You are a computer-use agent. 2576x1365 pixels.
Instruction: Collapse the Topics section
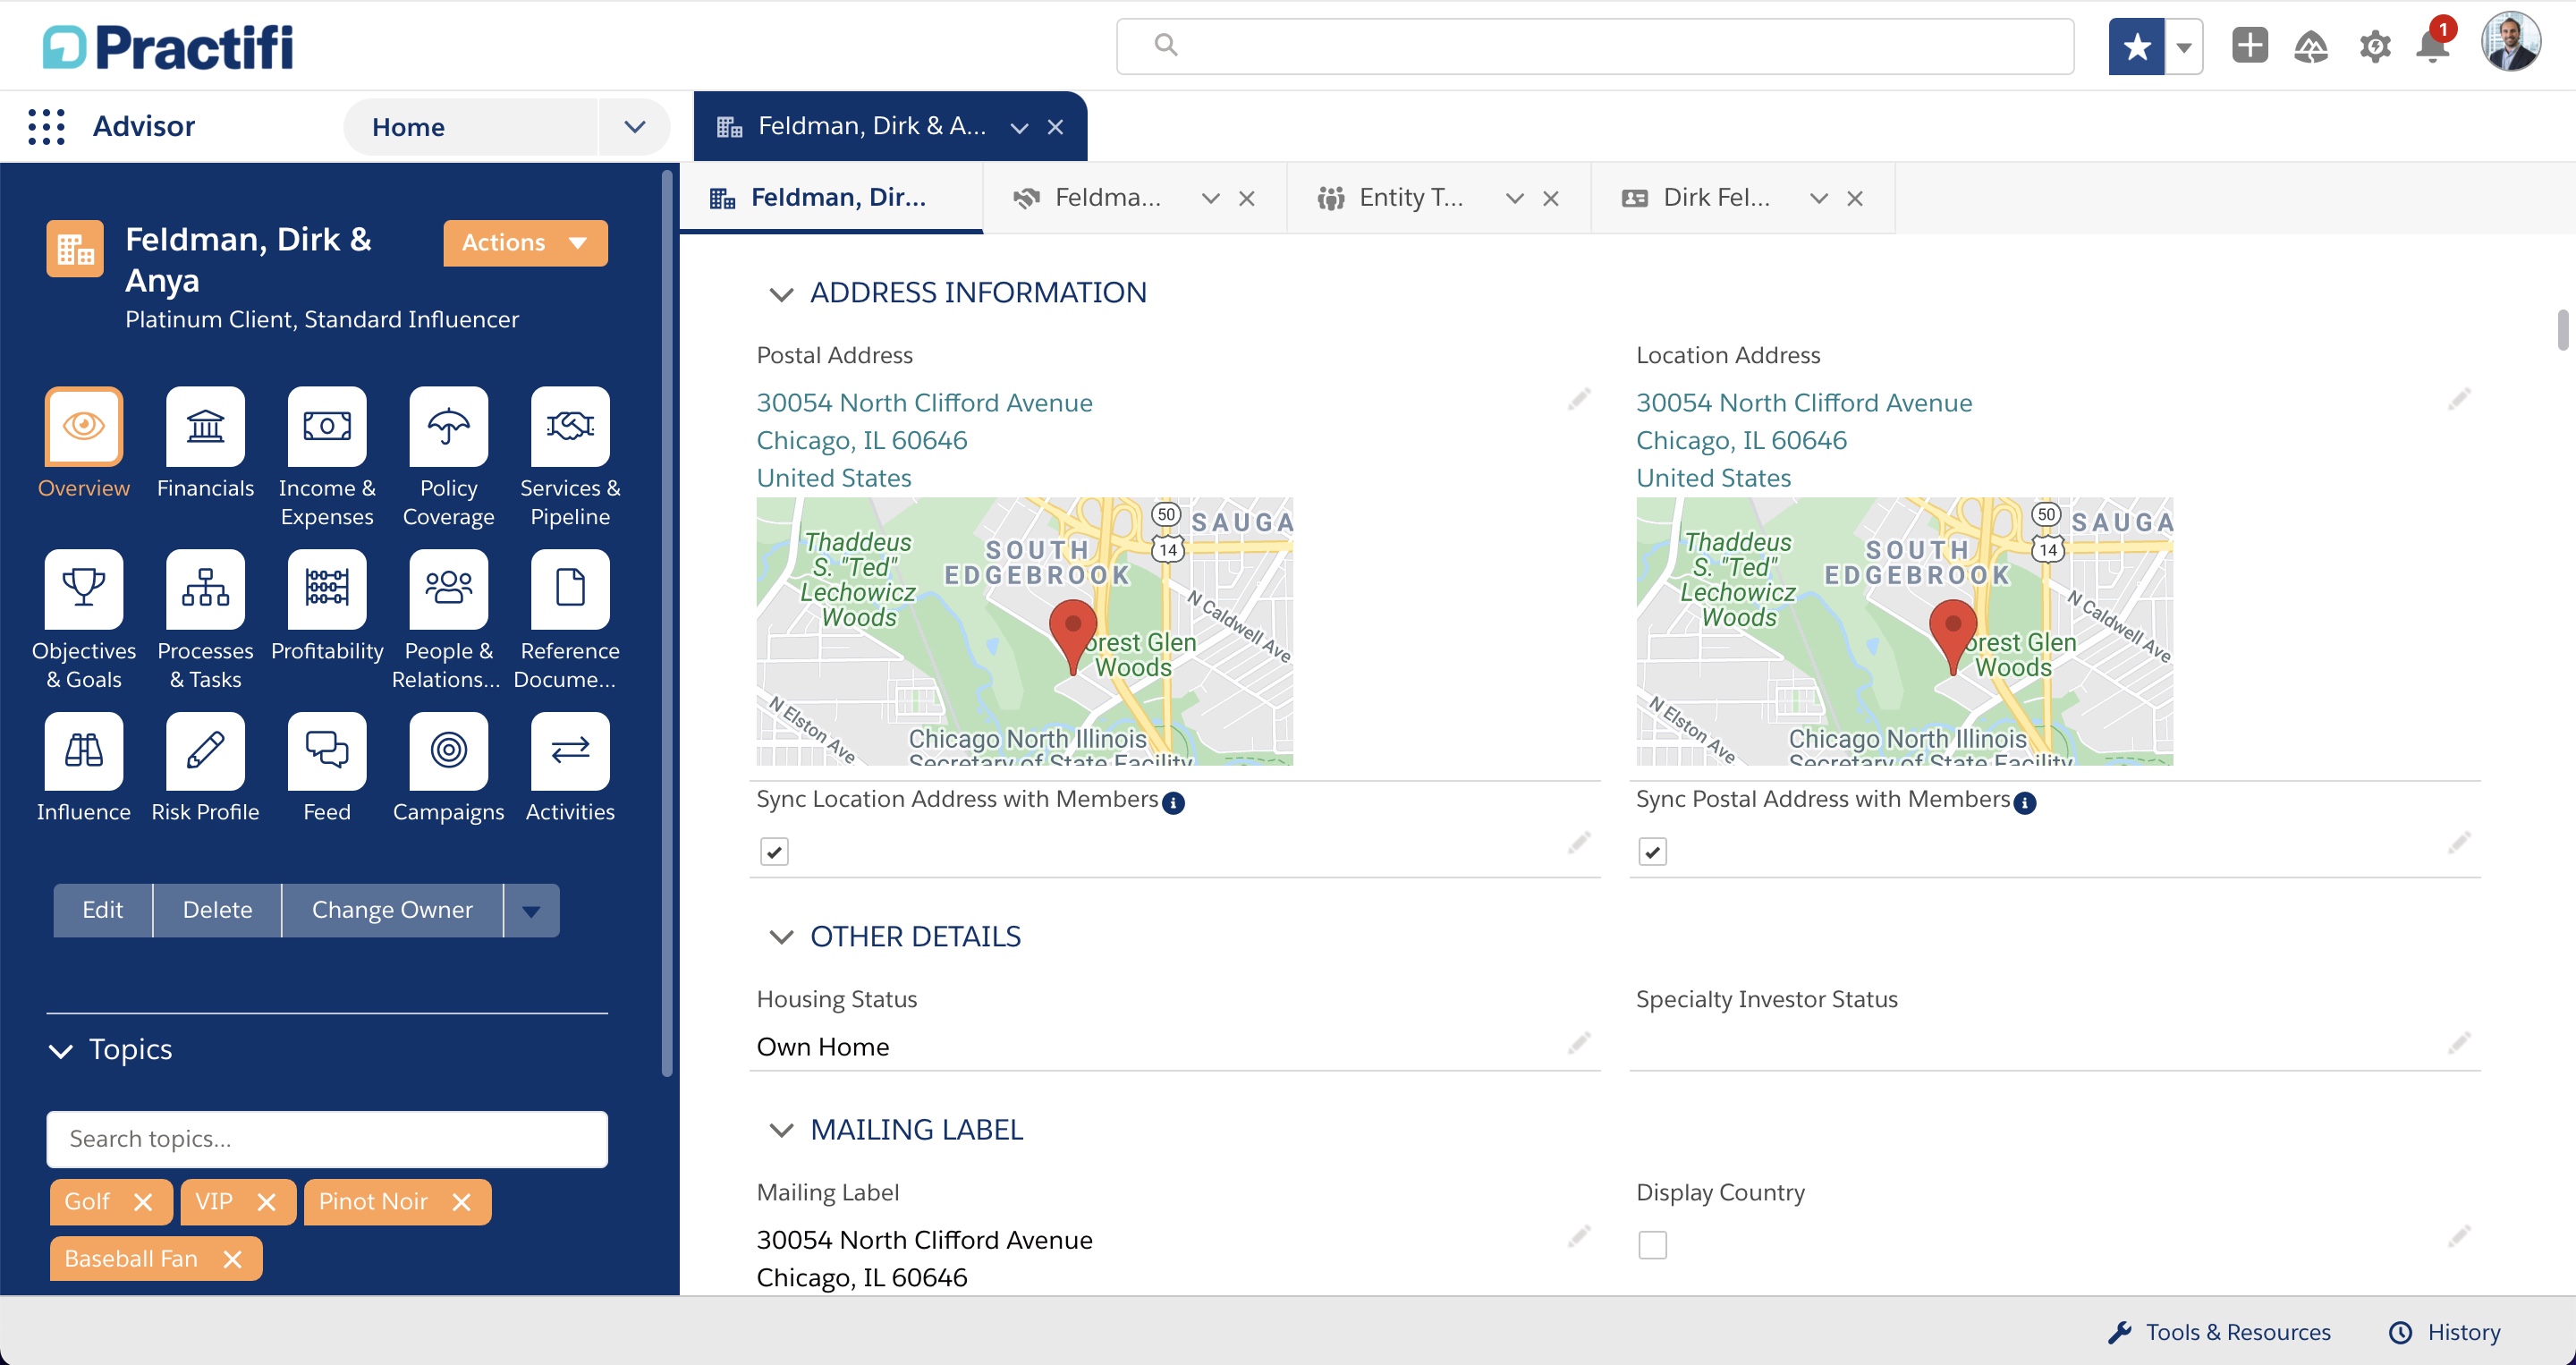coord(61,1051)
